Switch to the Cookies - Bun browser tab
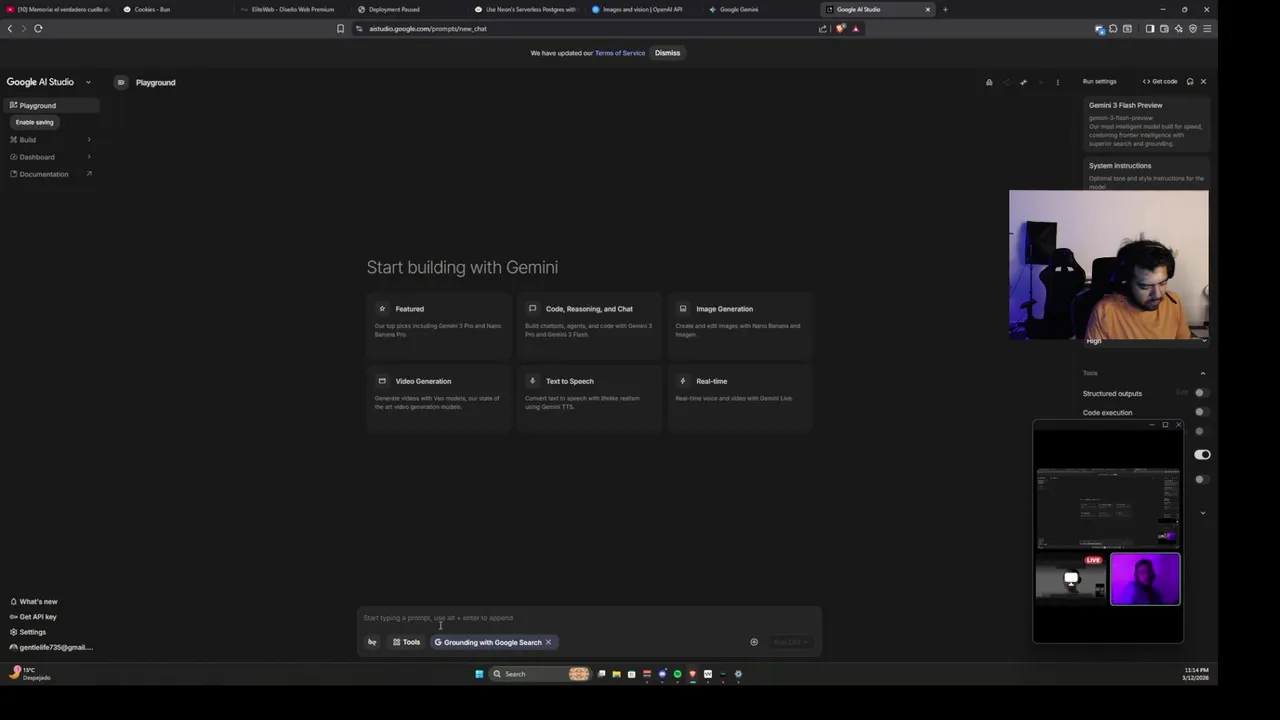Image resolution: width=1280 pixels, height=720 pixels. pos(172,9)
